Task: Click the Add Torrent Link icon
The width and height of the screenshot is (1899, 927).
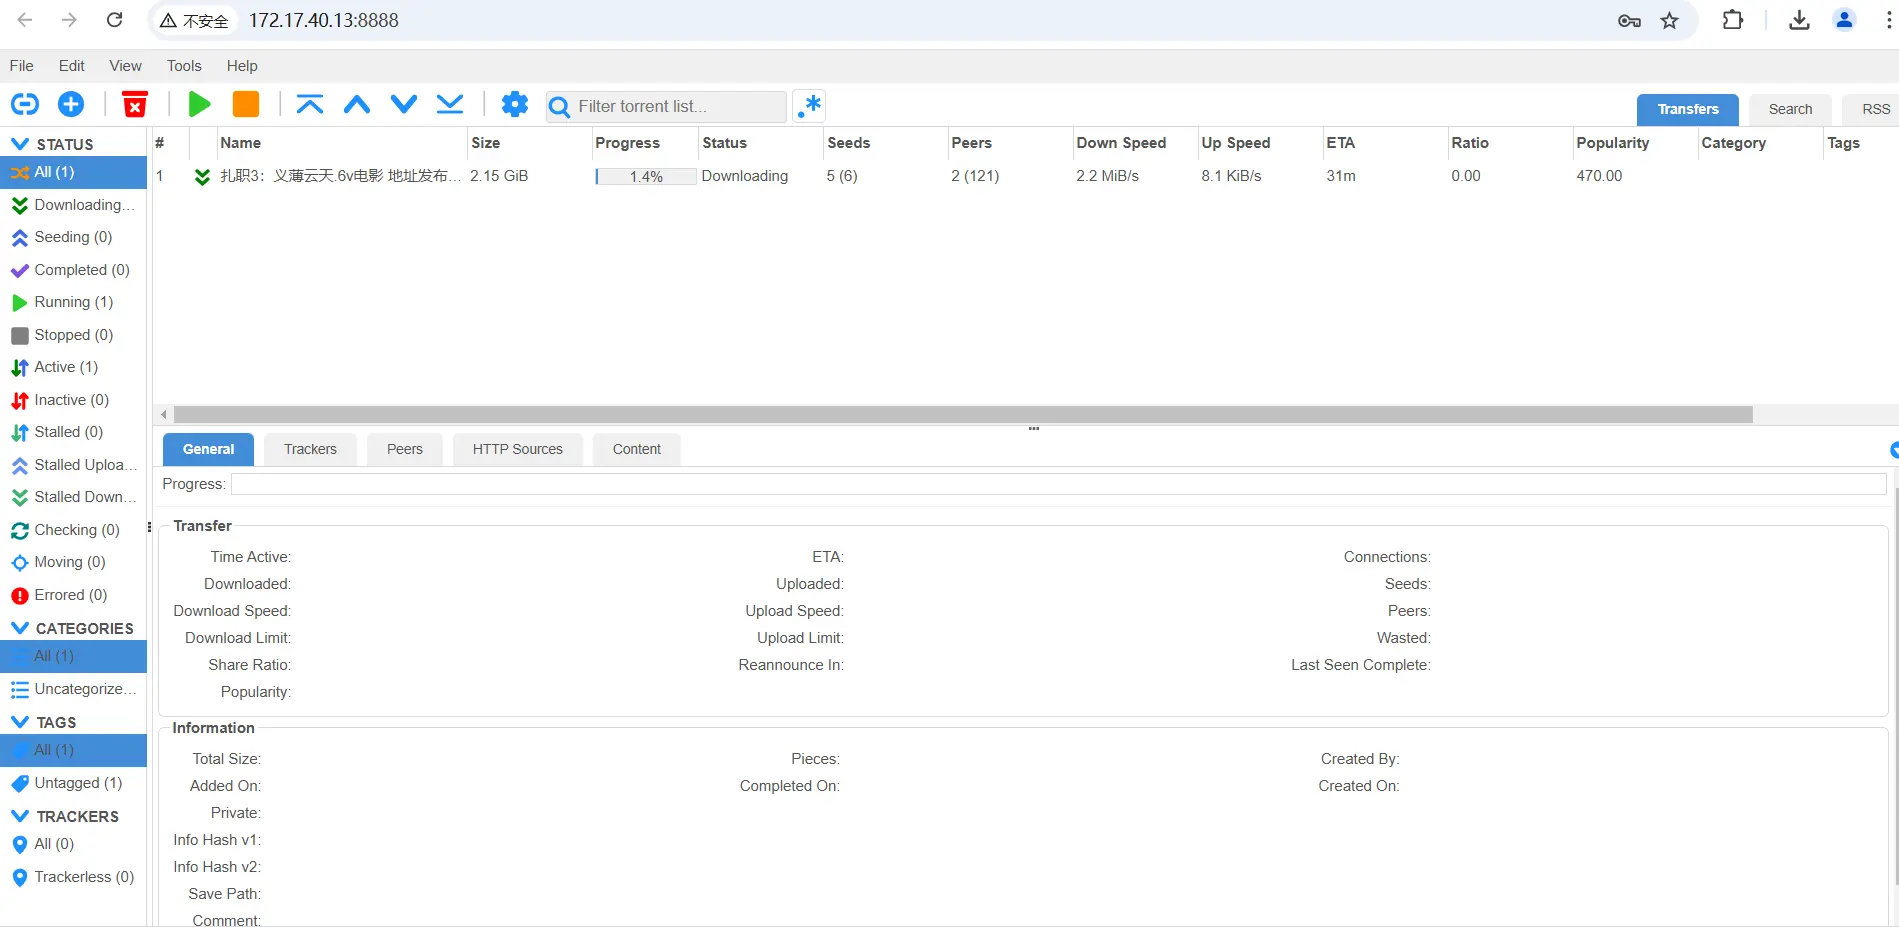Action: click(25, 104)
